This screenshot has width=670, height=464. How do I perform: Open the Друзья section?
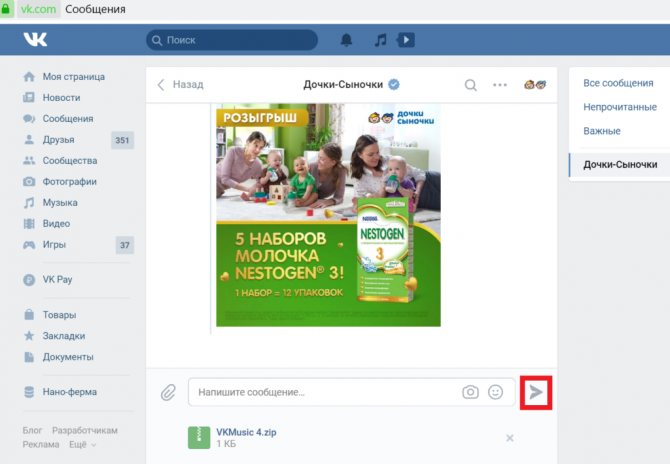tap(58, 140)
